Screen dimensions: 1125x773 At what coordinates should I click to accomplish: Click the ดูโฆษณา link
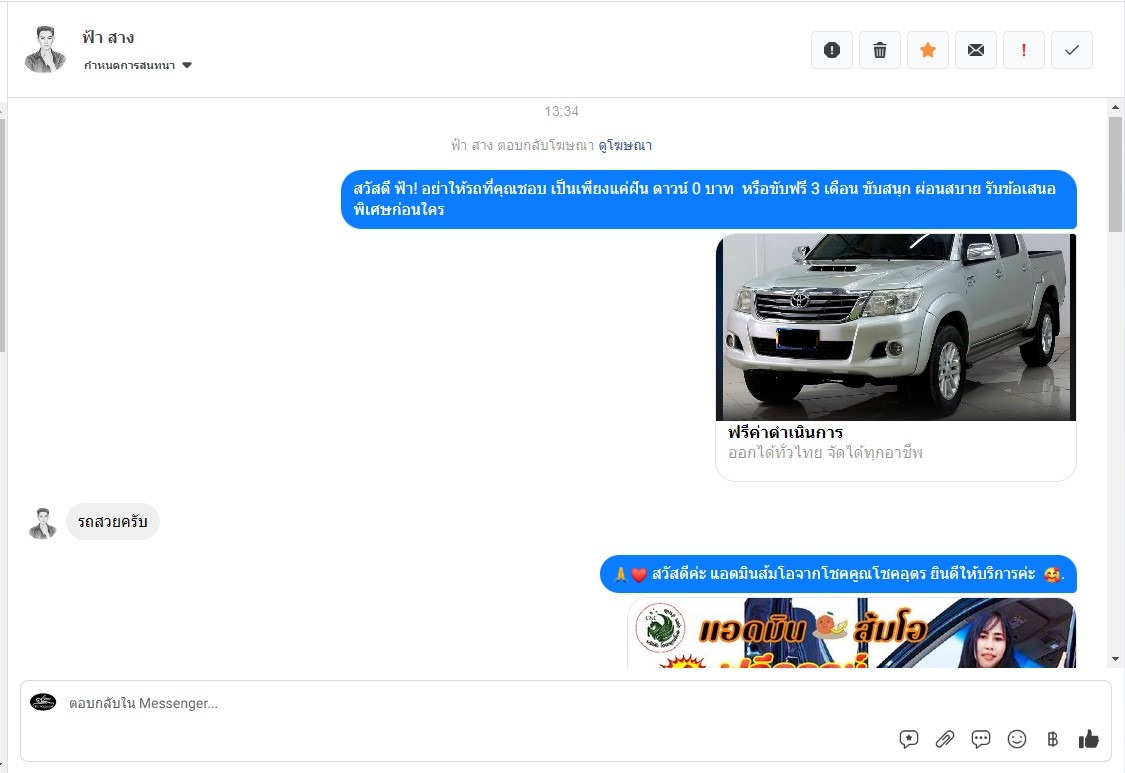pos(625,146)
